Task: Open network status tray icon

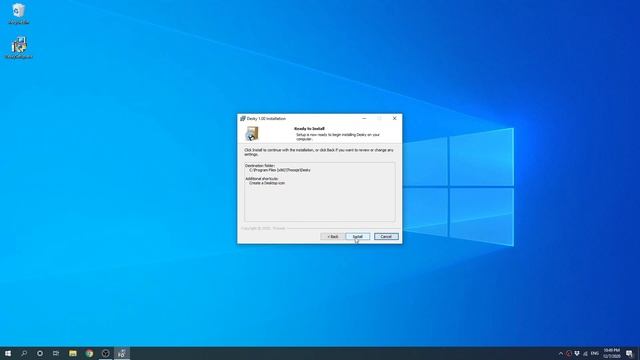Action: click(585, 353)
